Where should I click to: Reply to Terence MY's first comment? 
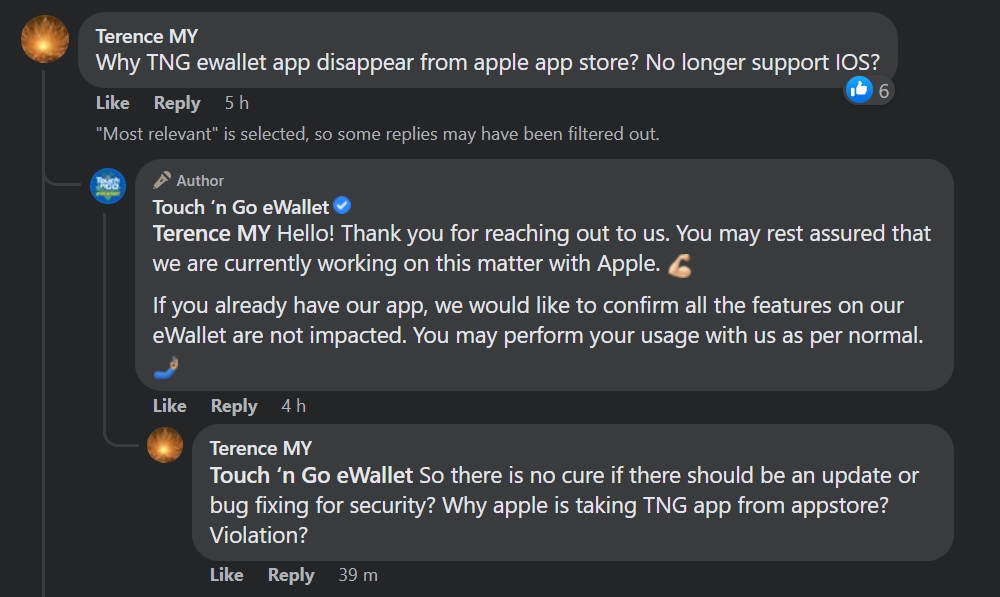pyautogui.click(x=177, y=103)
